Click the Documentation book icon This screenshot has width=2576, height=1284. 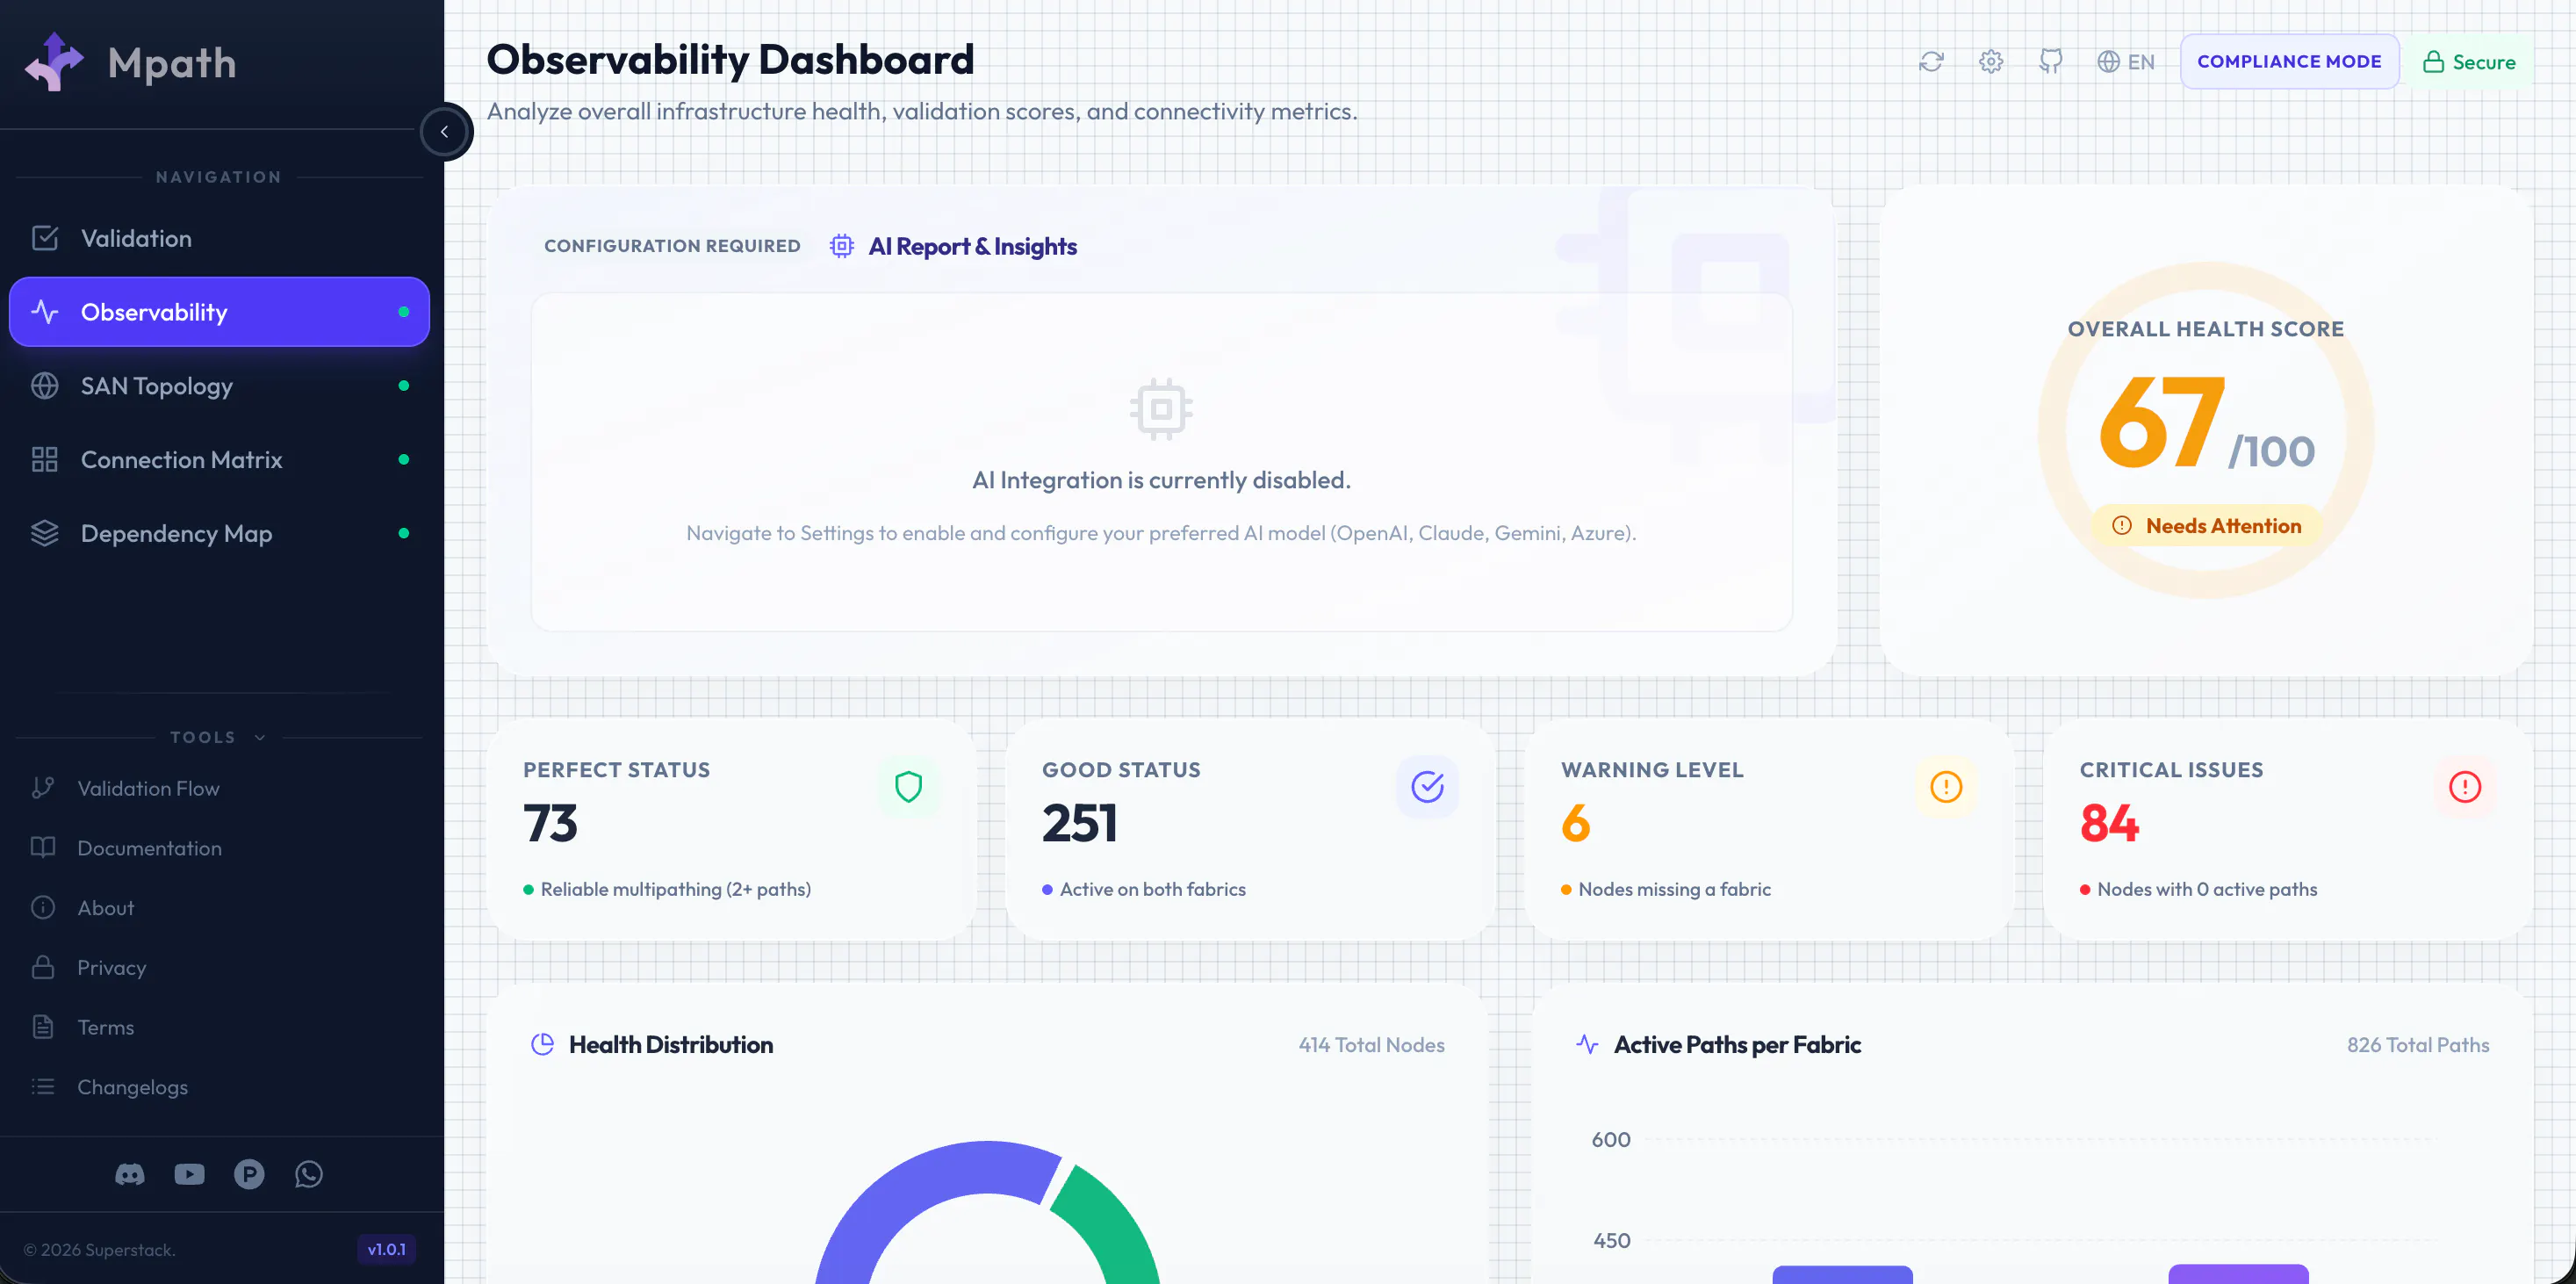tap(43, 848)
